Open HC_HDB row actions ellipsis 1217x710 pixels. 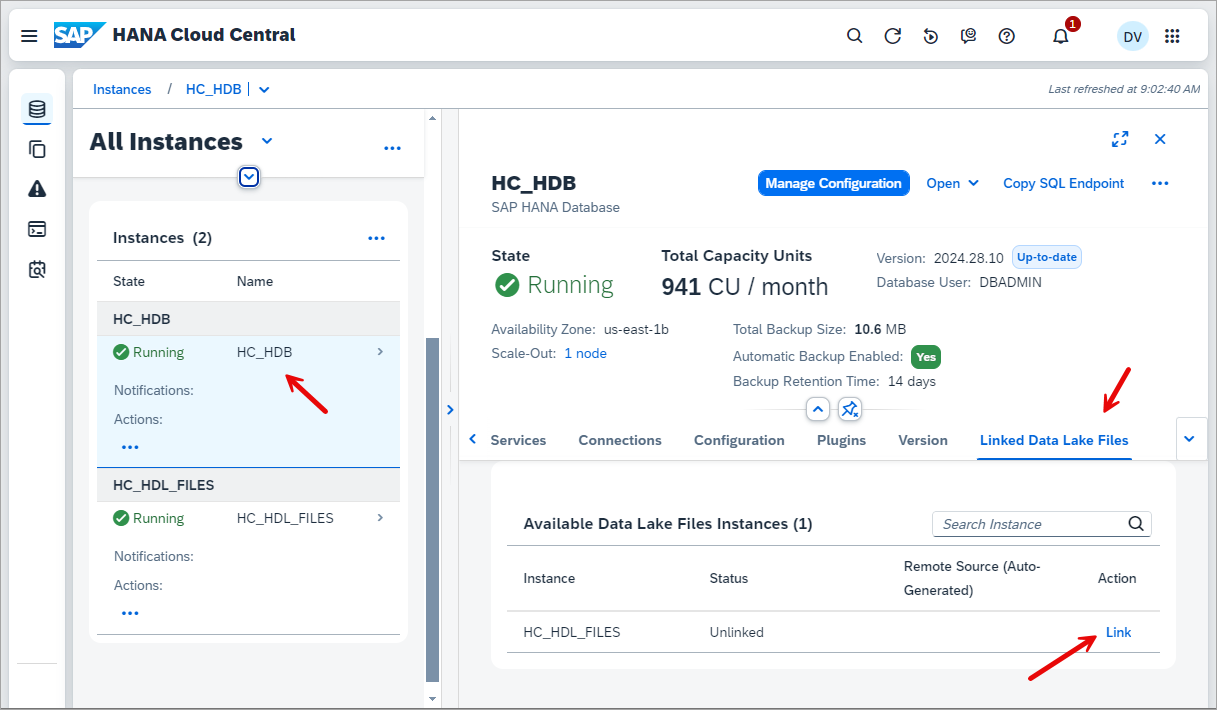130,447
